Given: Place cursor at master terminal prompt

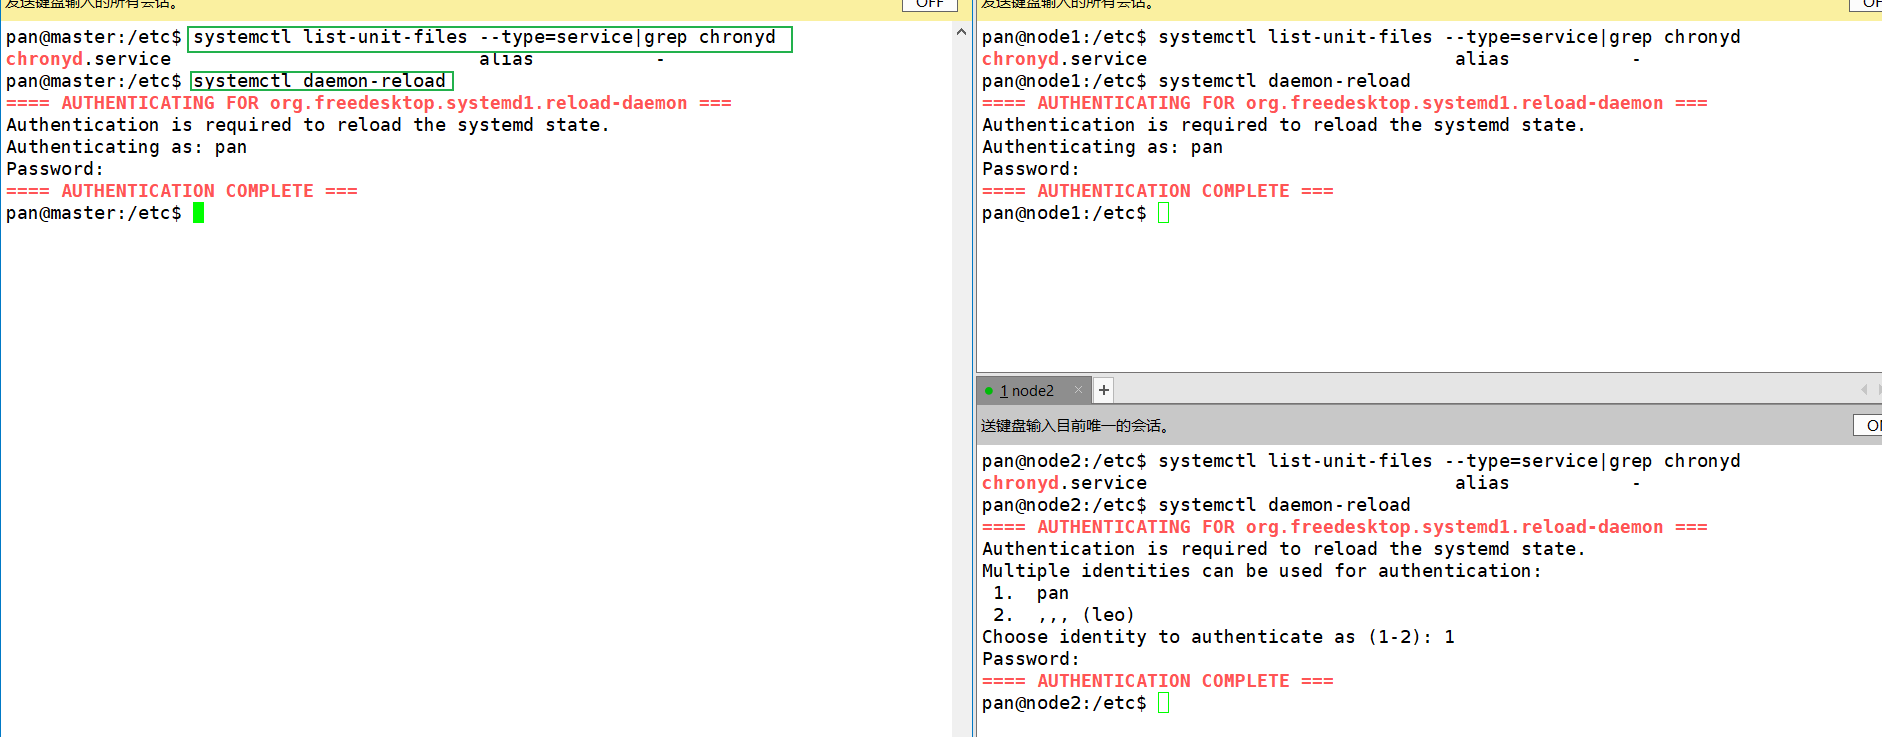Looking at the screenshot, I should (x=198, y=213).
